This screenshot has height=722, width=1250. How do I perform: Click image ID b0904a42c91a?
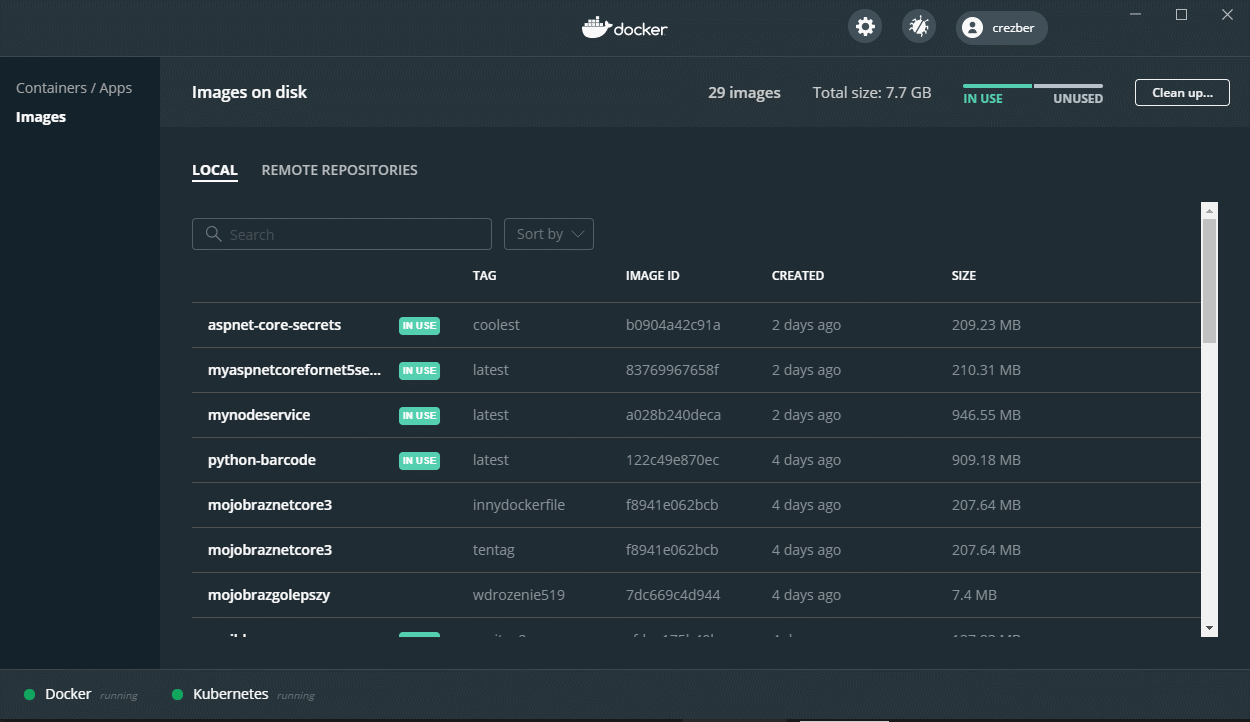[673, 325]
